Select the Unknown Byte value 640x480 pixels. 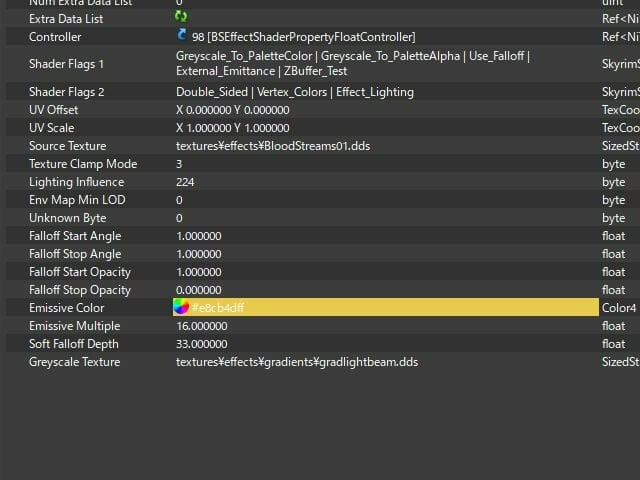pos(179,218)
